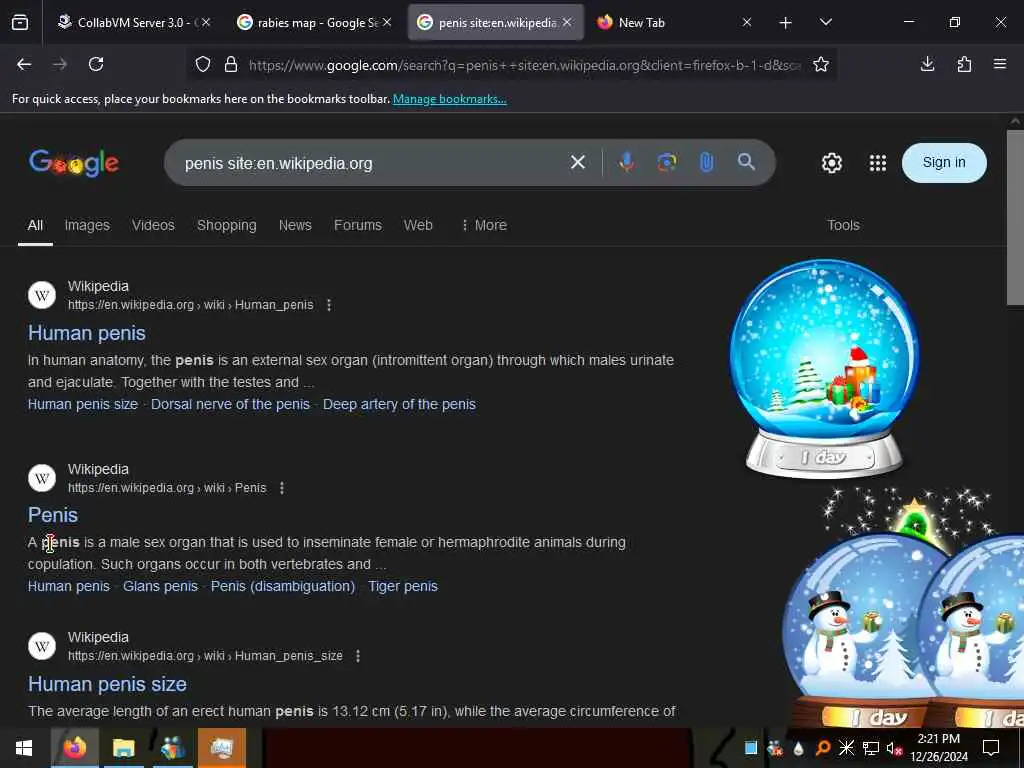Open the Penis (disambiguation) sublink

(283, 586)
